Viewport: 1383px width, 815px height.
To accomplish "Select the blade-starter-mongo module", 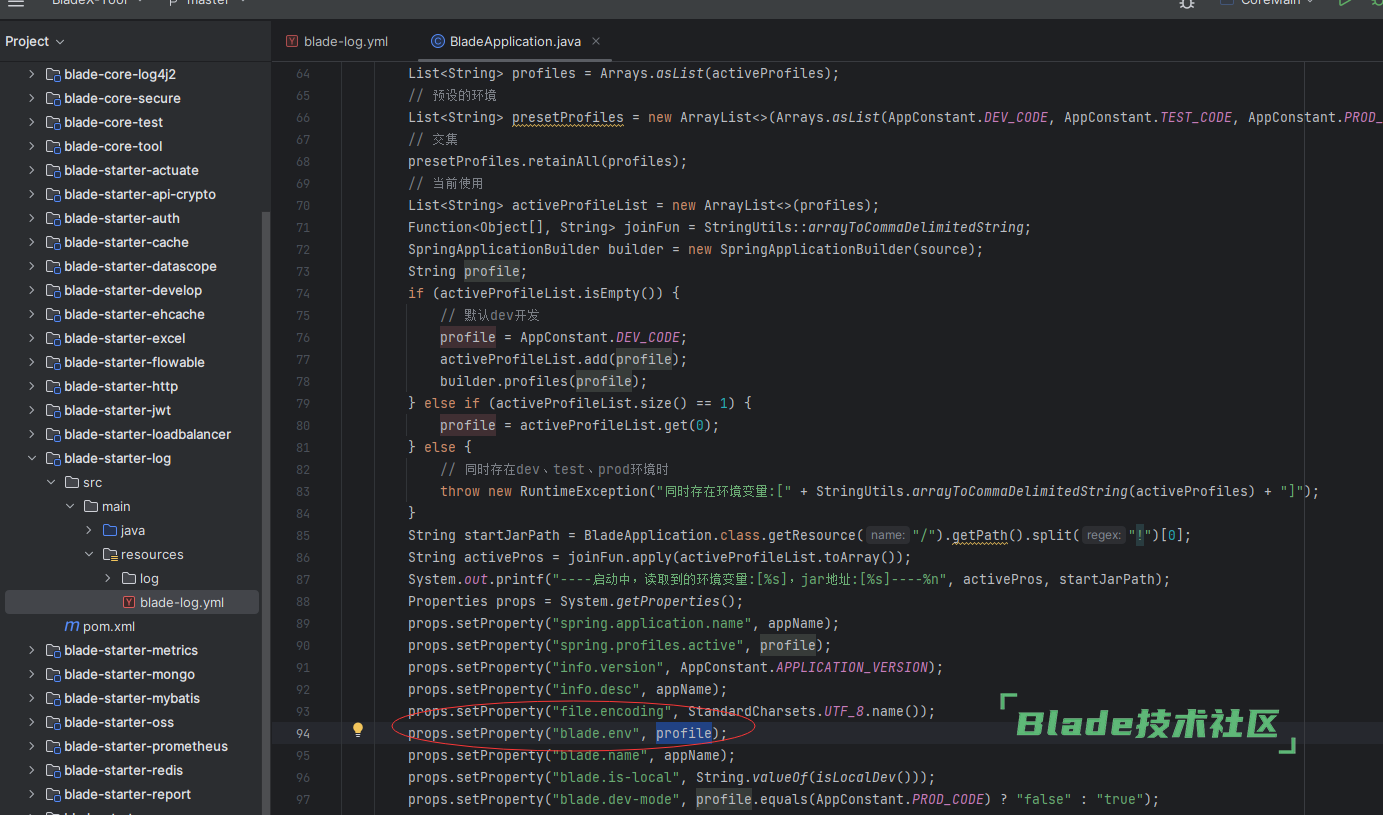I will (130, 674).
